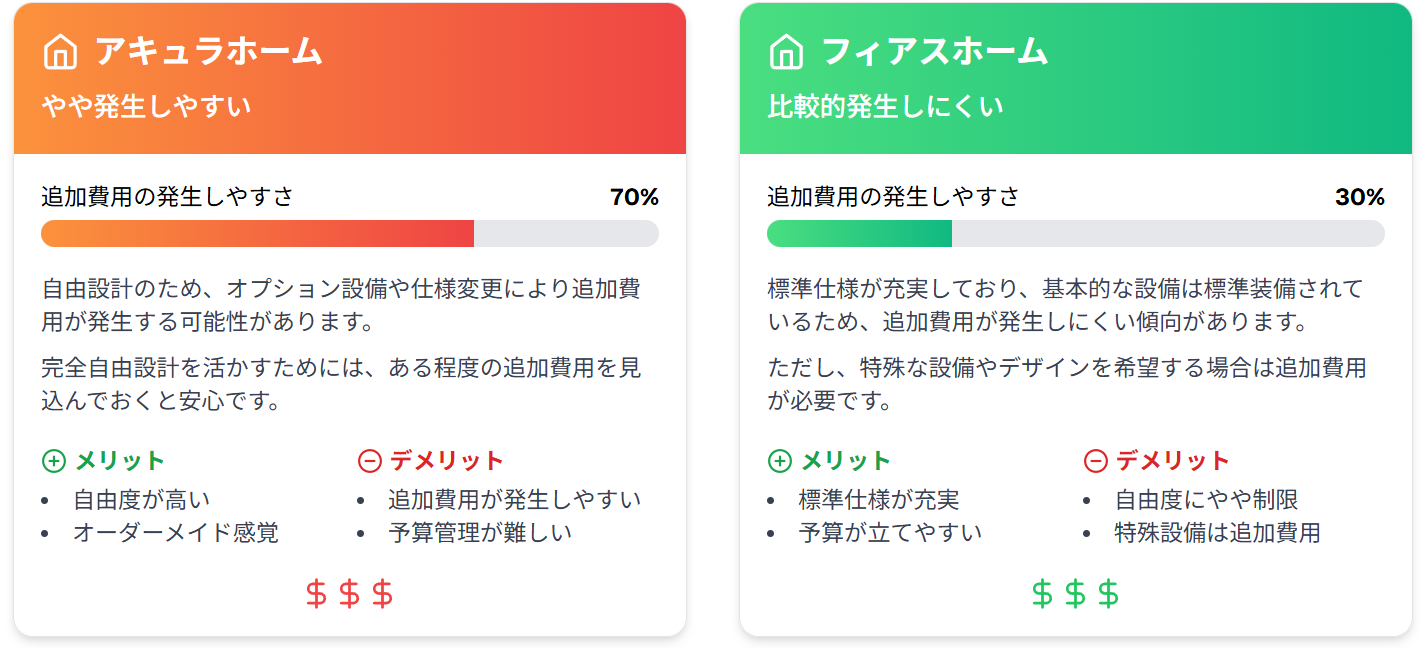Click the 70% percentage label
This screenshot has width=1420, height=649.
634,197
